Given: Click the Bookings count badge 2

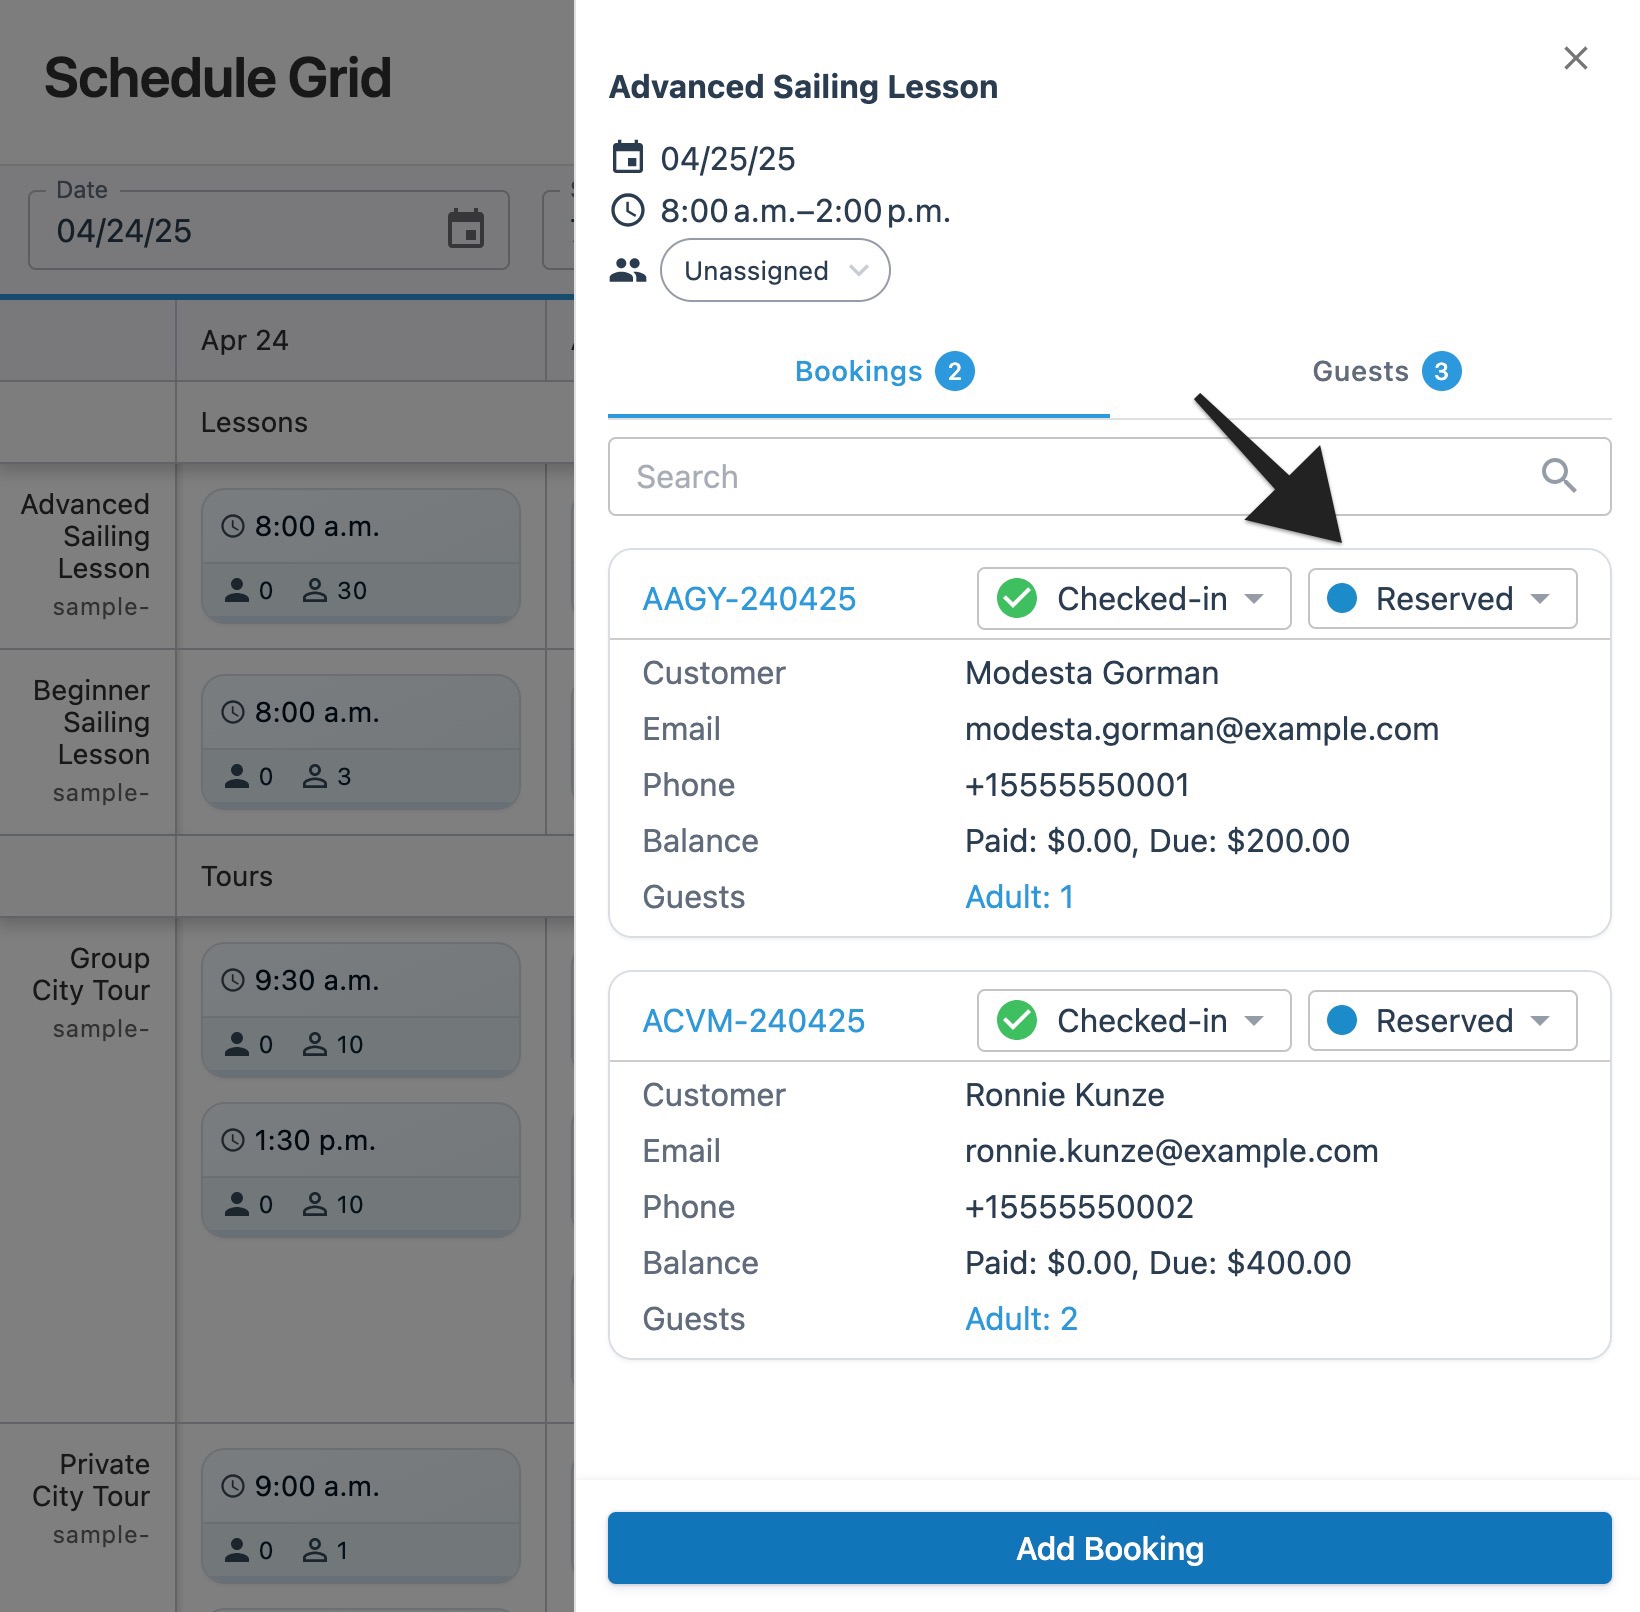Looking at the screenshot, I should 955,371.
